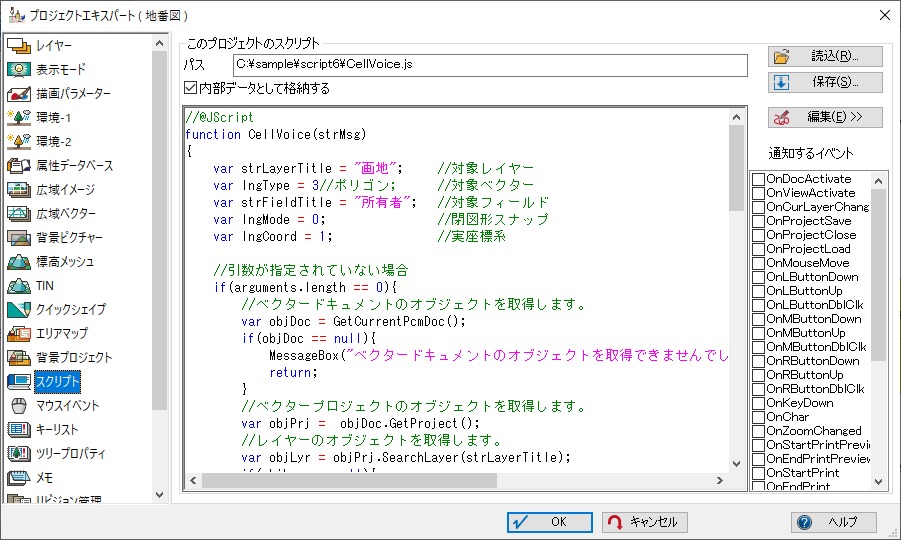Click the script horizontal scrollbar thumb
901x540 pixels.
(349, 480)
